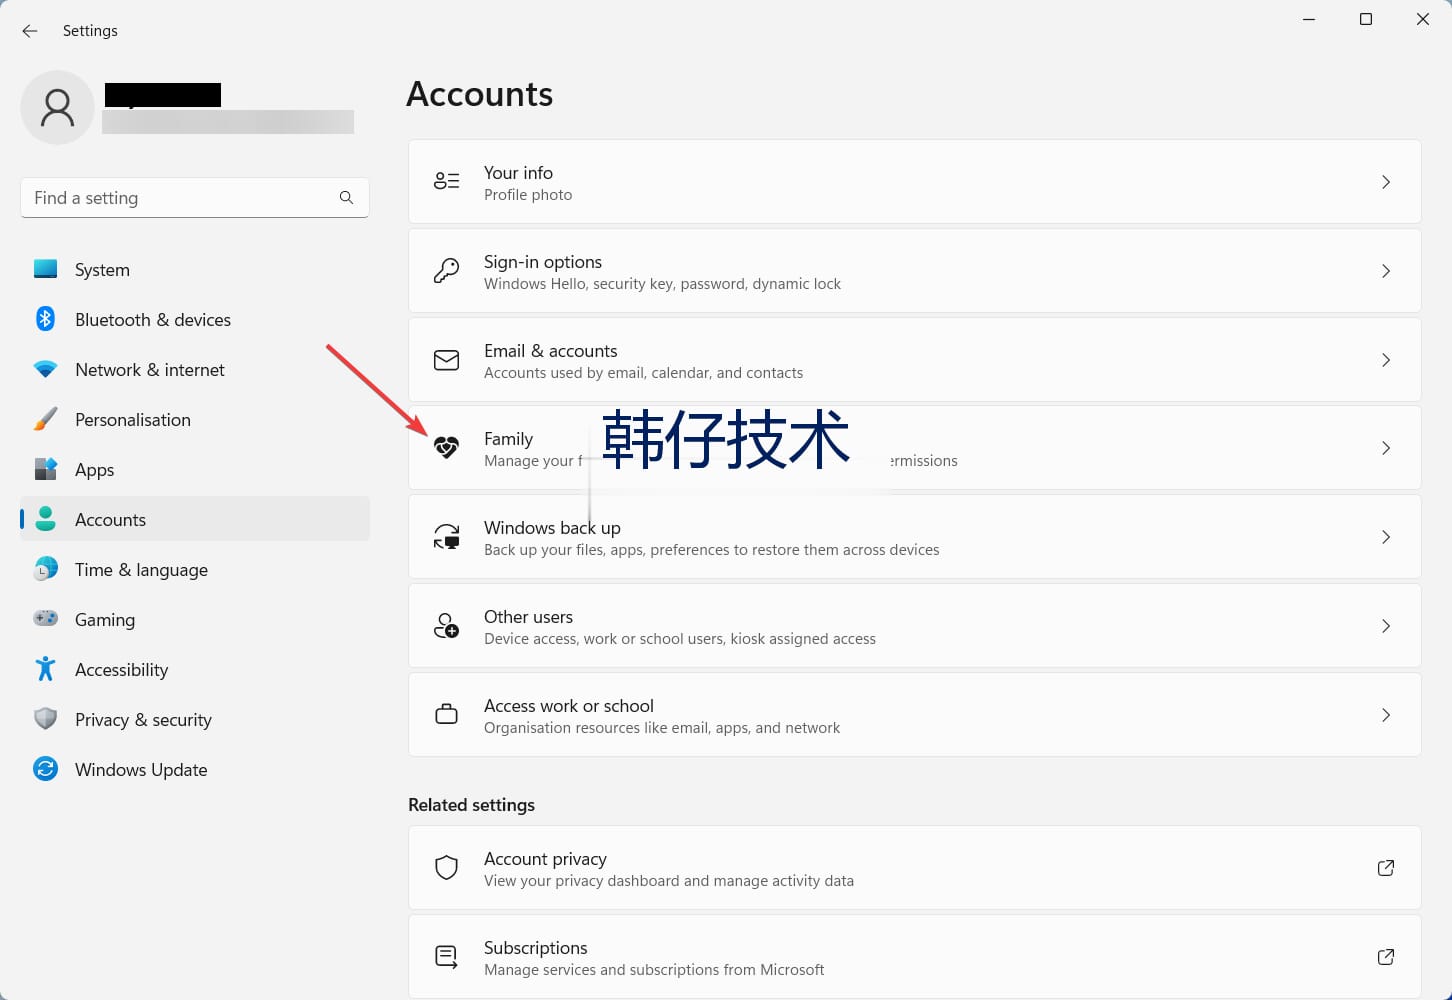Open Personalisation settings
Image resolution: width=1452 pixels, height=1000 pixels.
[195, 420]
